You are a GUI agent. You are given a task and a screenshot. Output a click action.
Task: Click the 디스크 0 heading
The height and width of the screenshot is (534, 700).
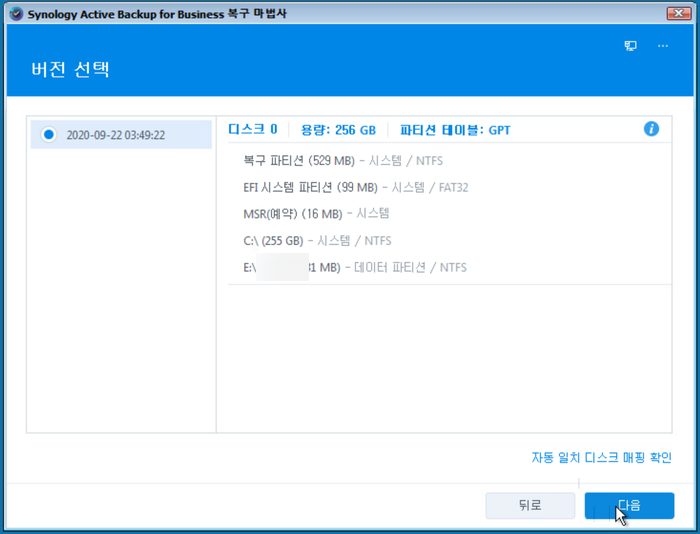253,129
